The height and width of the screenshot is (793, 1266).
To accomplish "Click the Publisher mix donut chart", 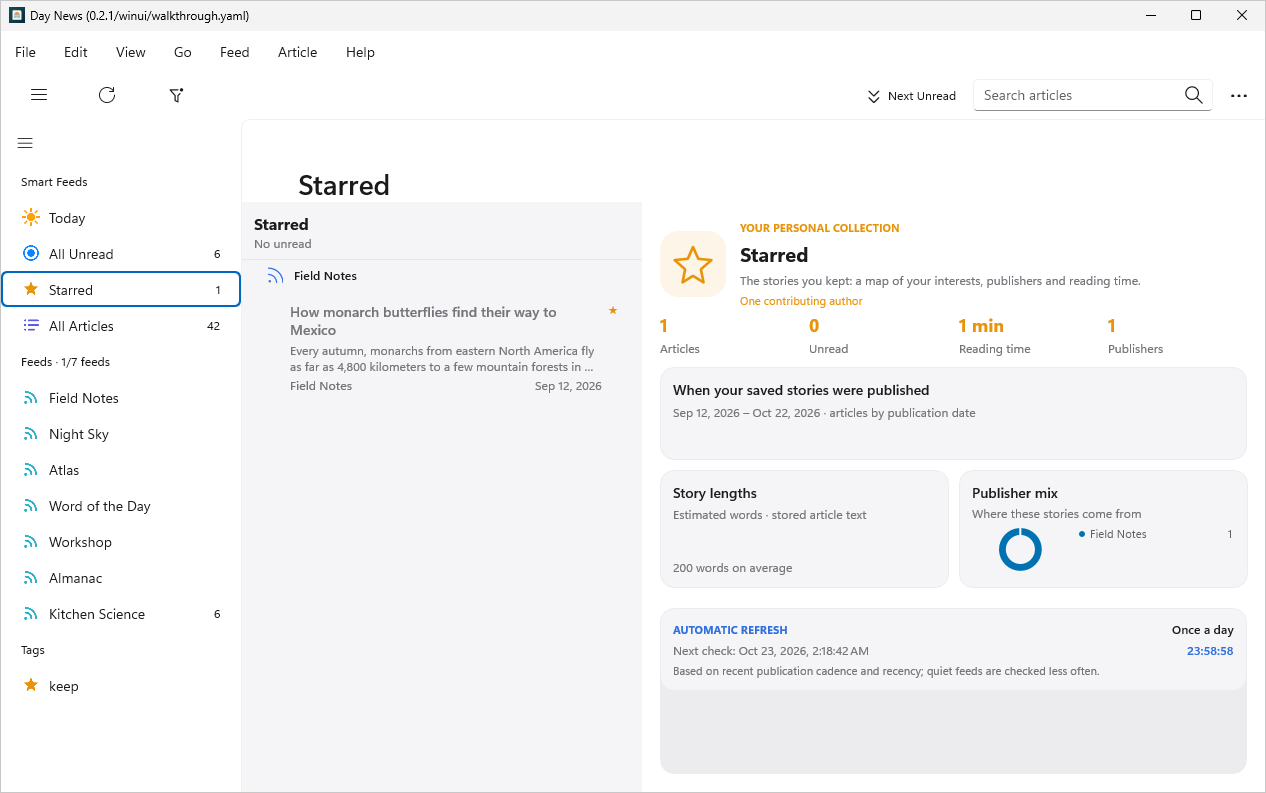I will (x=1020, y=549).
